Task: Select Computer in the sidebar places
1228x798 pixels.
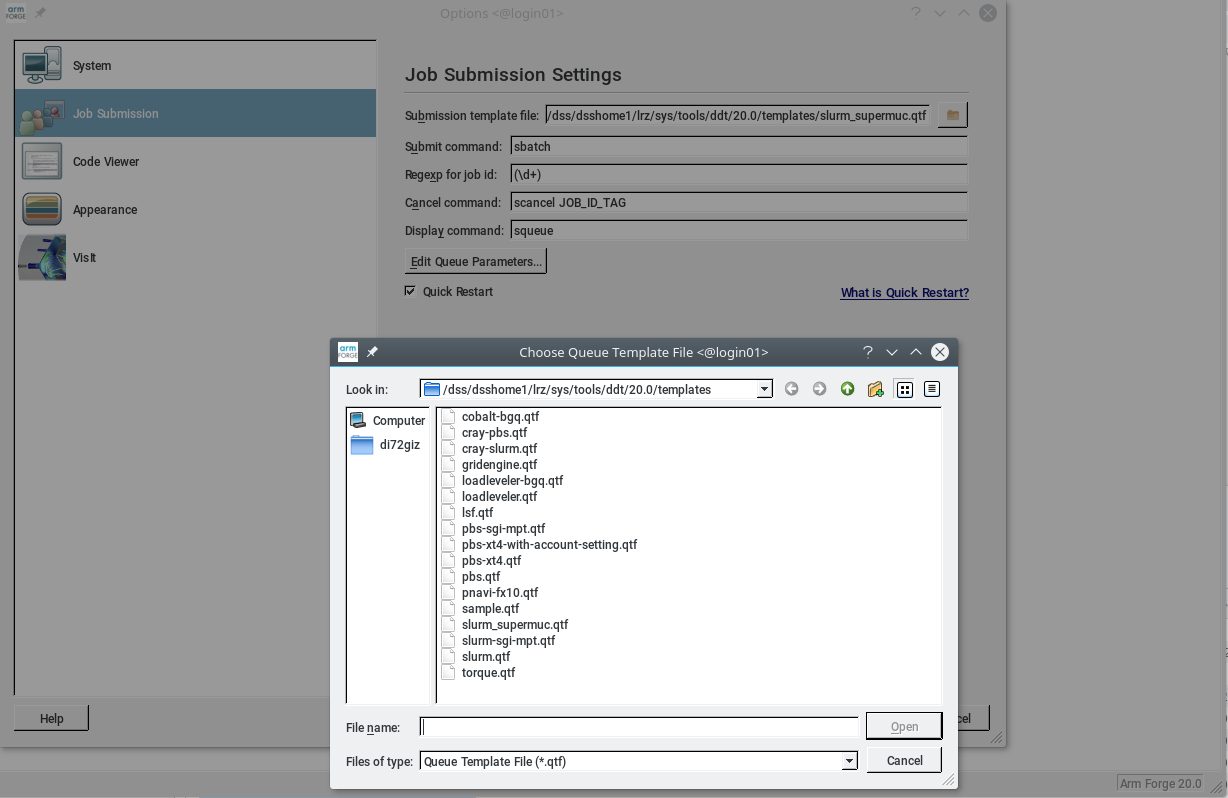Action: (x=388, y=421)
